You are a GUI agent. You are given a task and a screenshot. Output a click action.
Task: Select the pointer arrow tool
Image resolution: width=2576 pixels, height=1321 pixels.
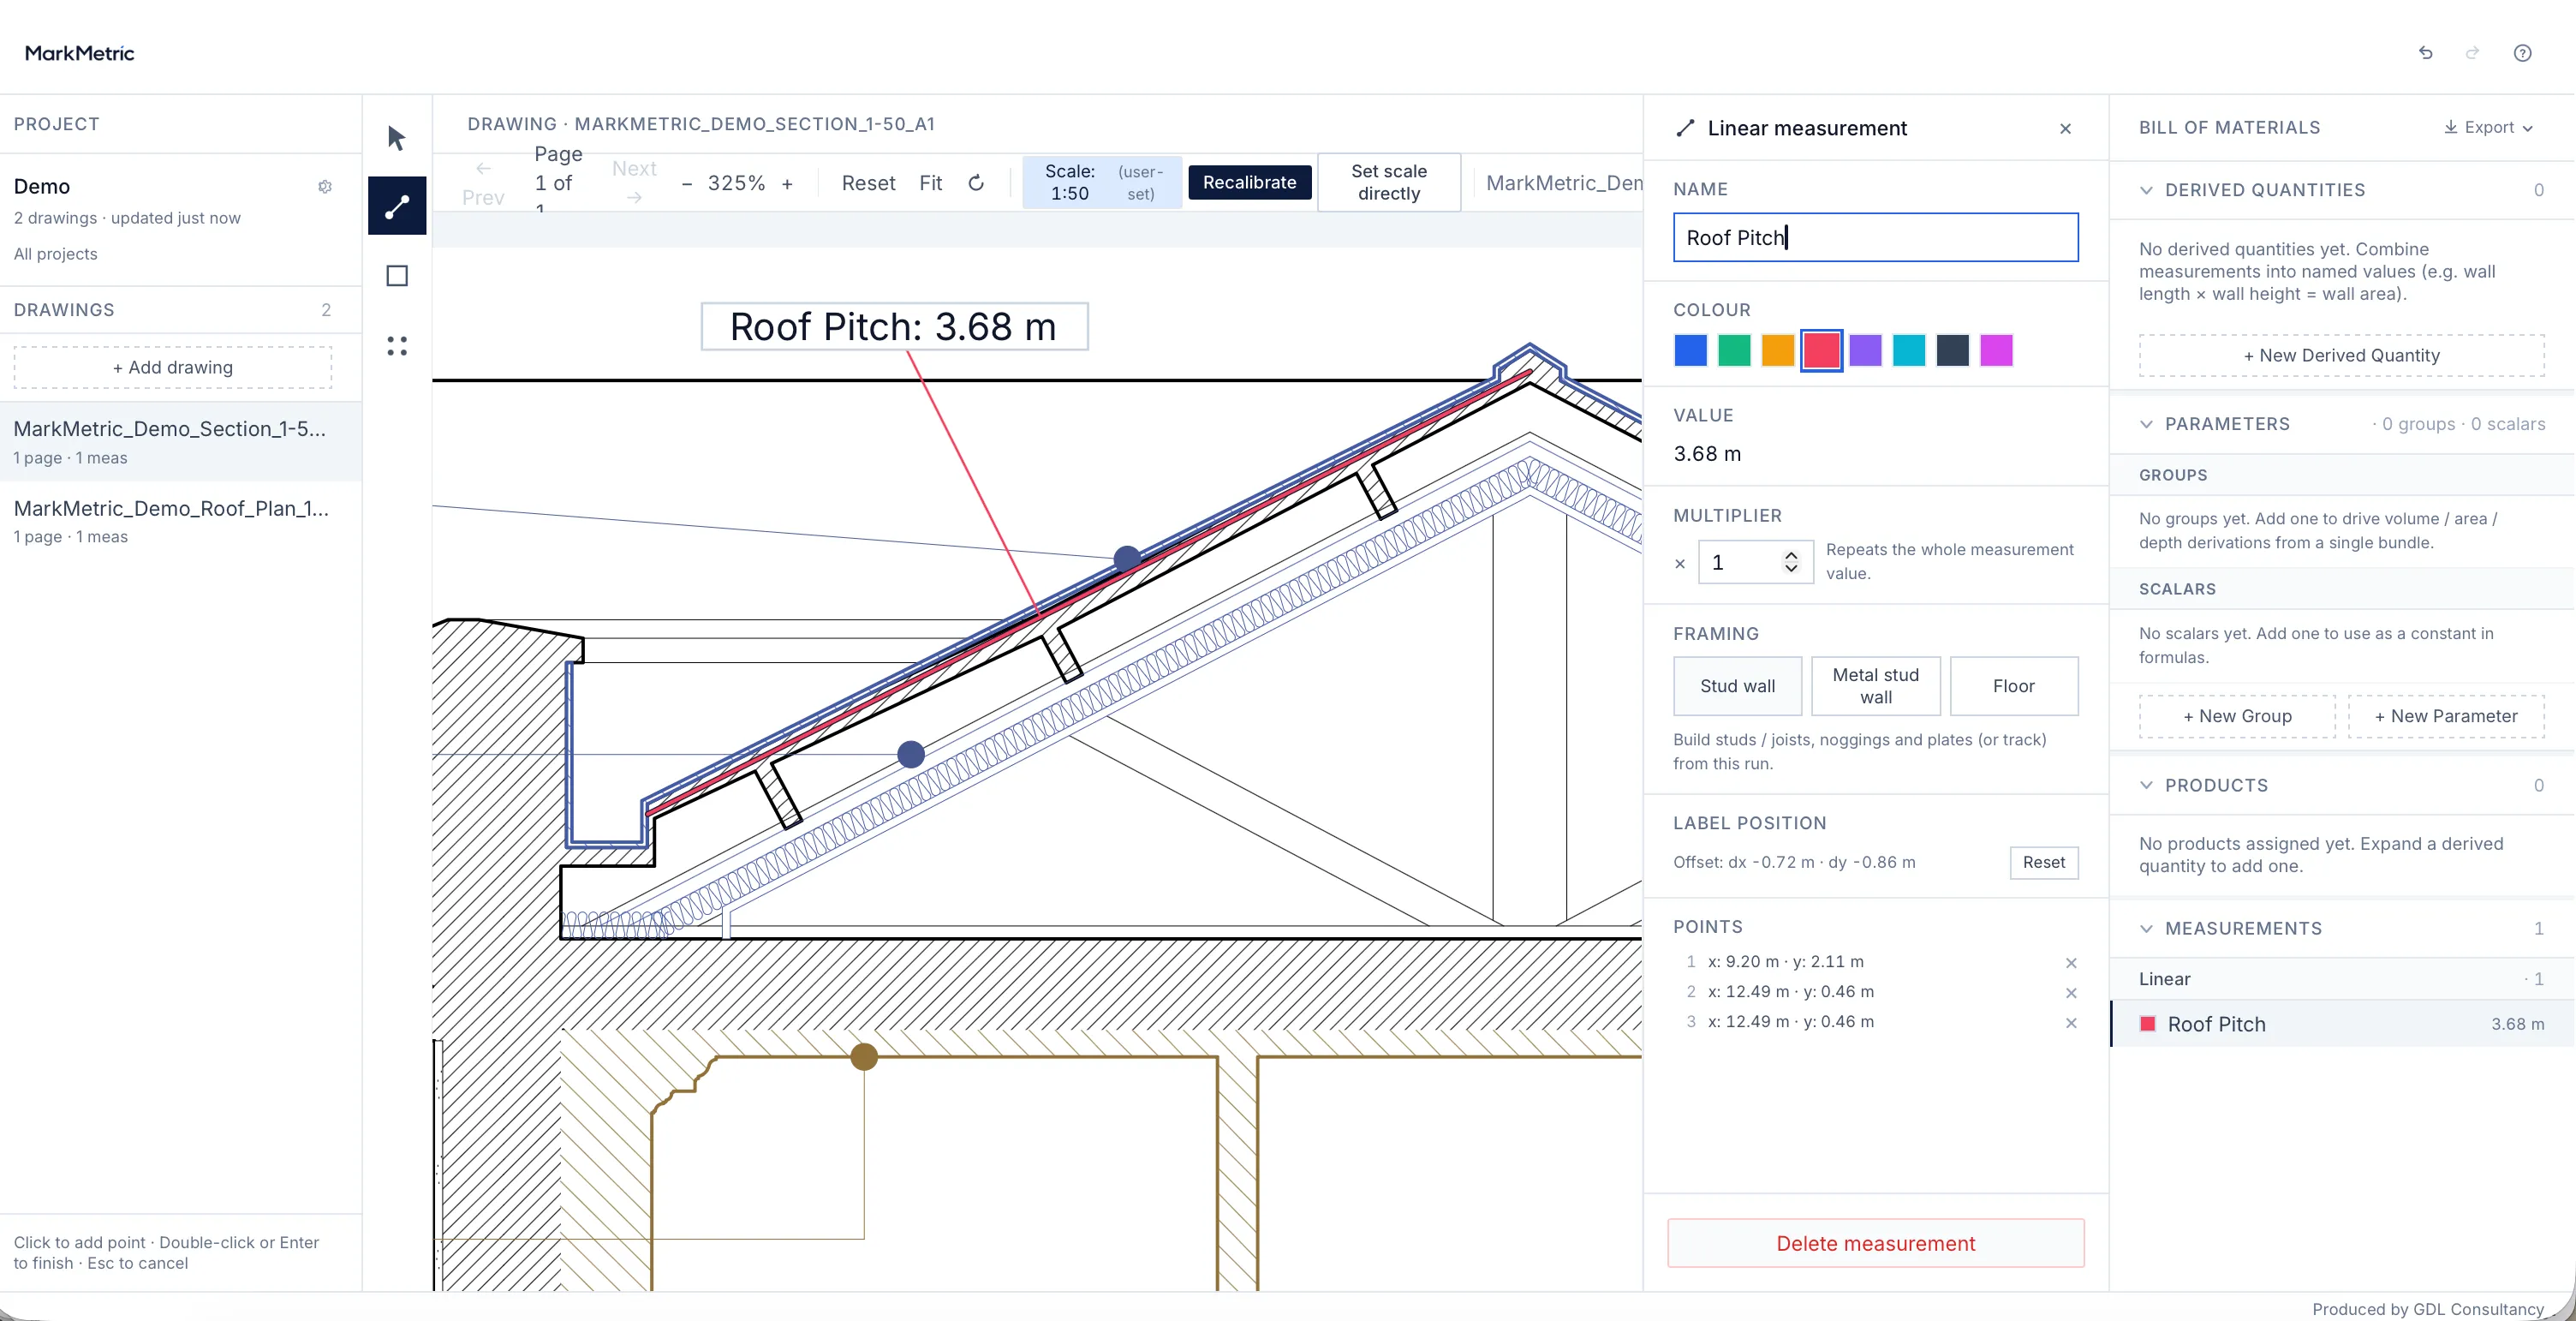[397, 137]
